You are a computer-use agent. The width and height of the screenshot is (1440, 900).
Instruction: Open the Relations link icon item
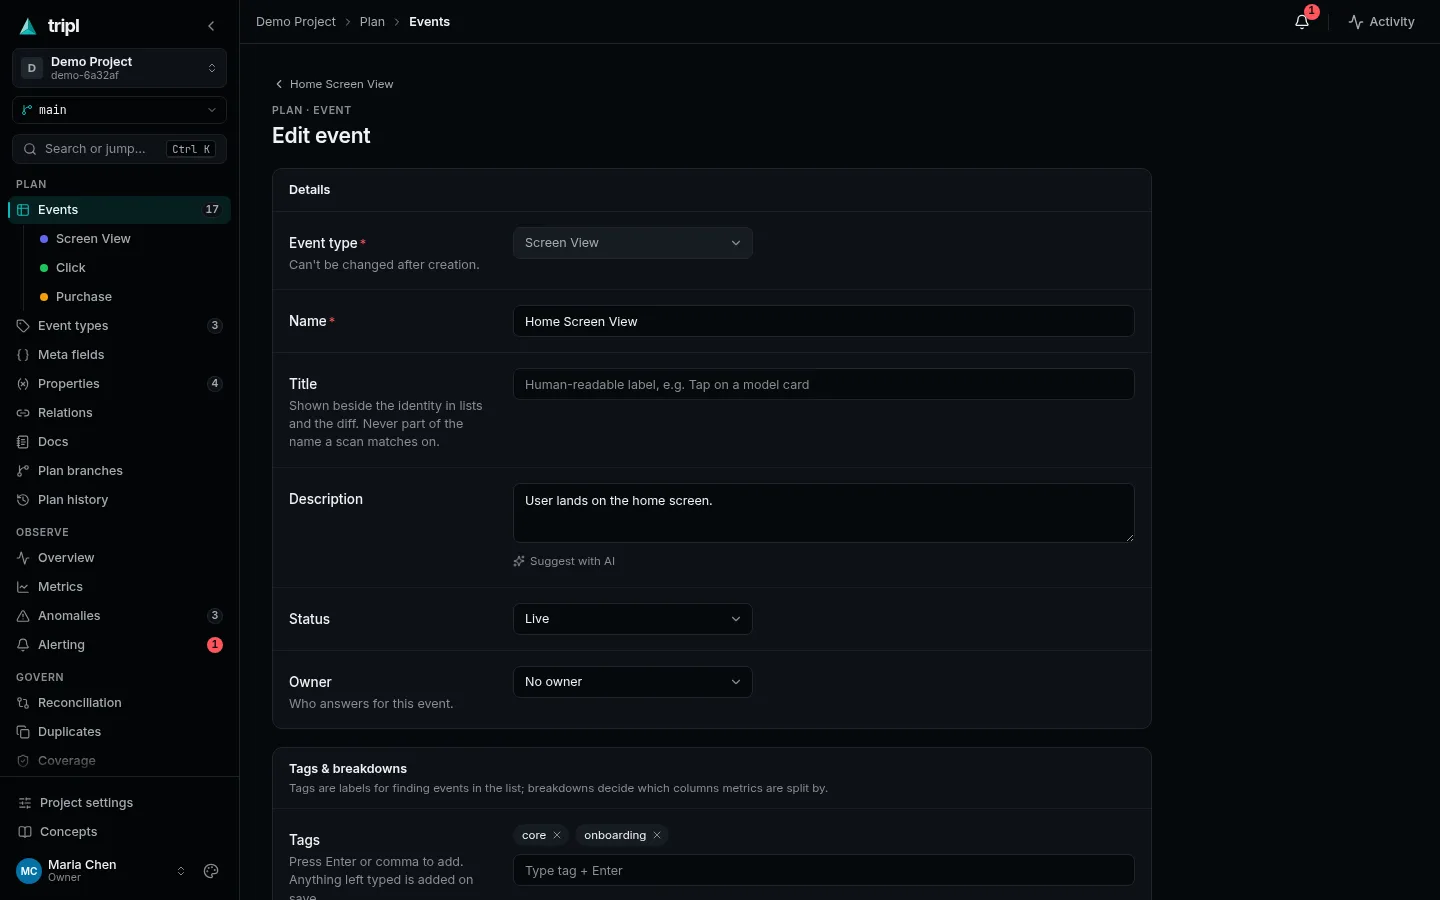[119, 413]
